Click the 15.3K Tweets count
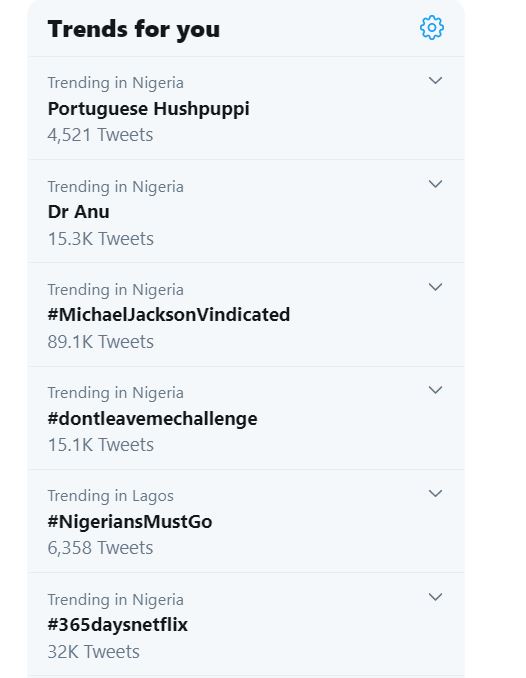The height and width of the screenshot is (678, 526). pyautogui.click(x=101, y=239)
